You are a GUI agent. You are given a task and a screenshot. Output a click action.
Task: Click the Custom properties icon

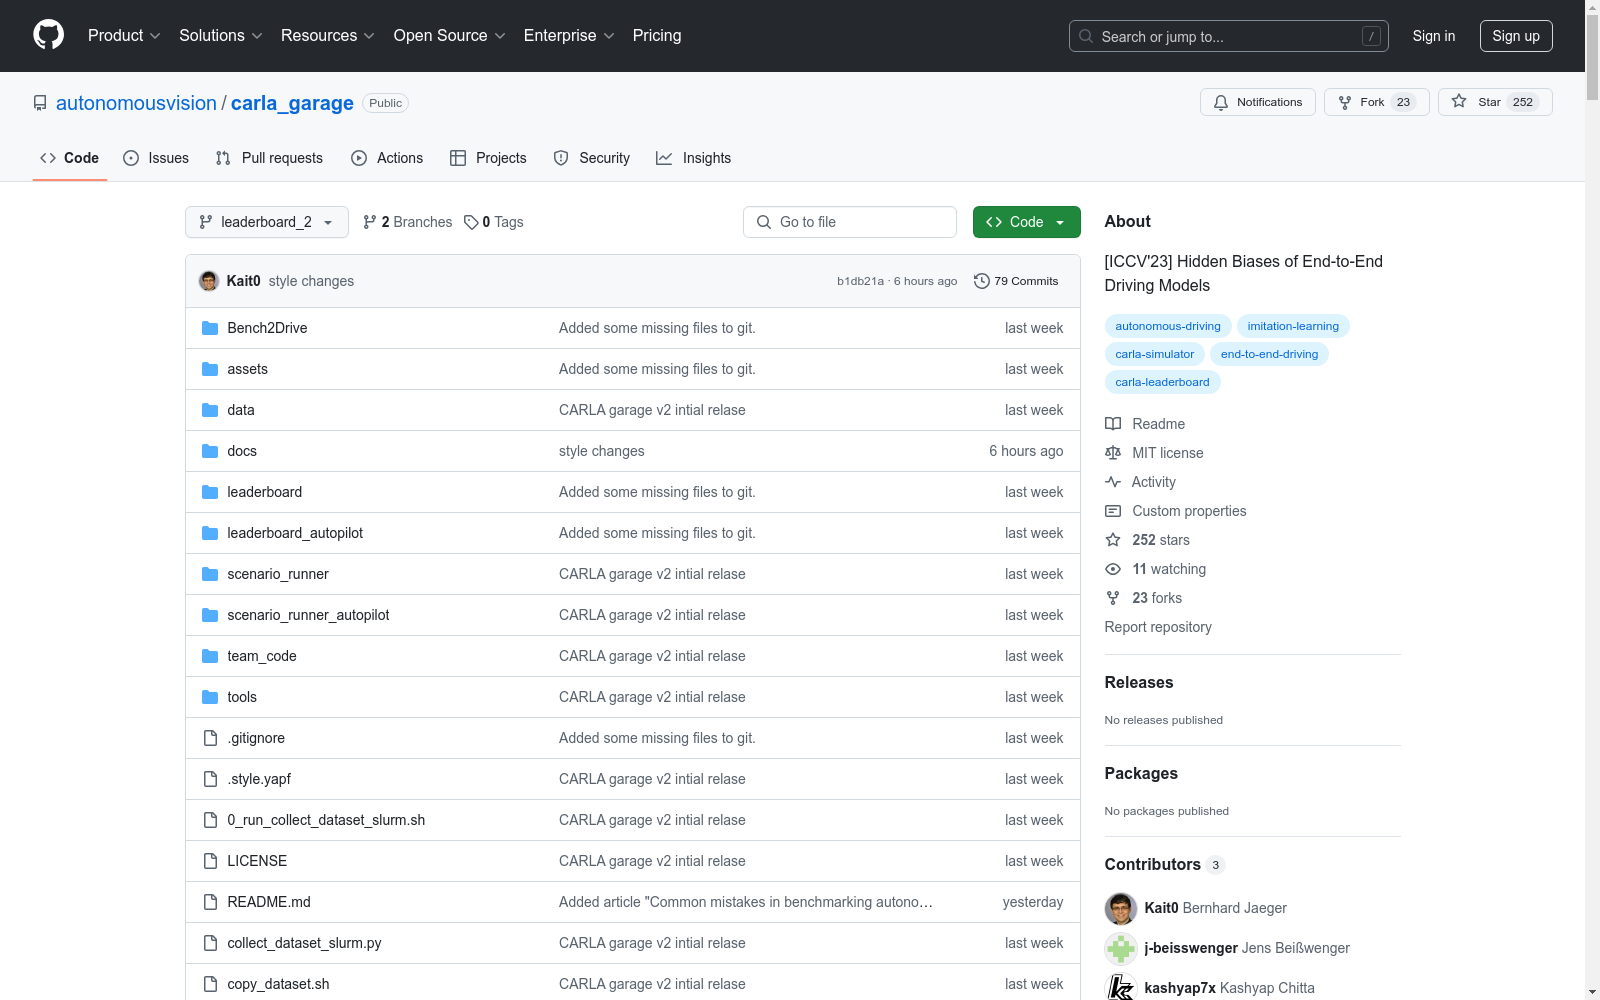[x=1113, y=511]
